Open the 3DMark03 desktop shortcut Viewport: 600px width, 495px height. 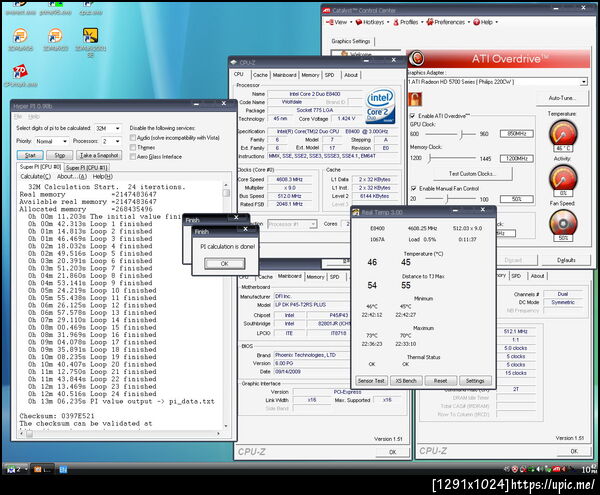click(x=57, y=38)
